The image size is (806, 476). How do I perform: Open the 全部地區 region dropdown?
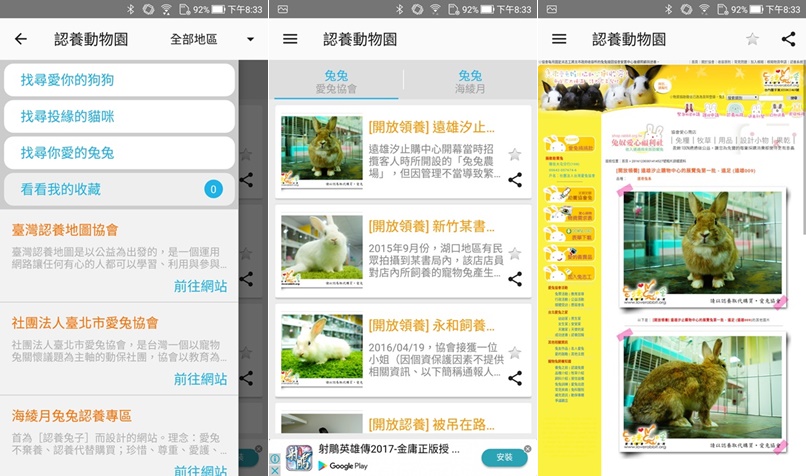point(212,39)
